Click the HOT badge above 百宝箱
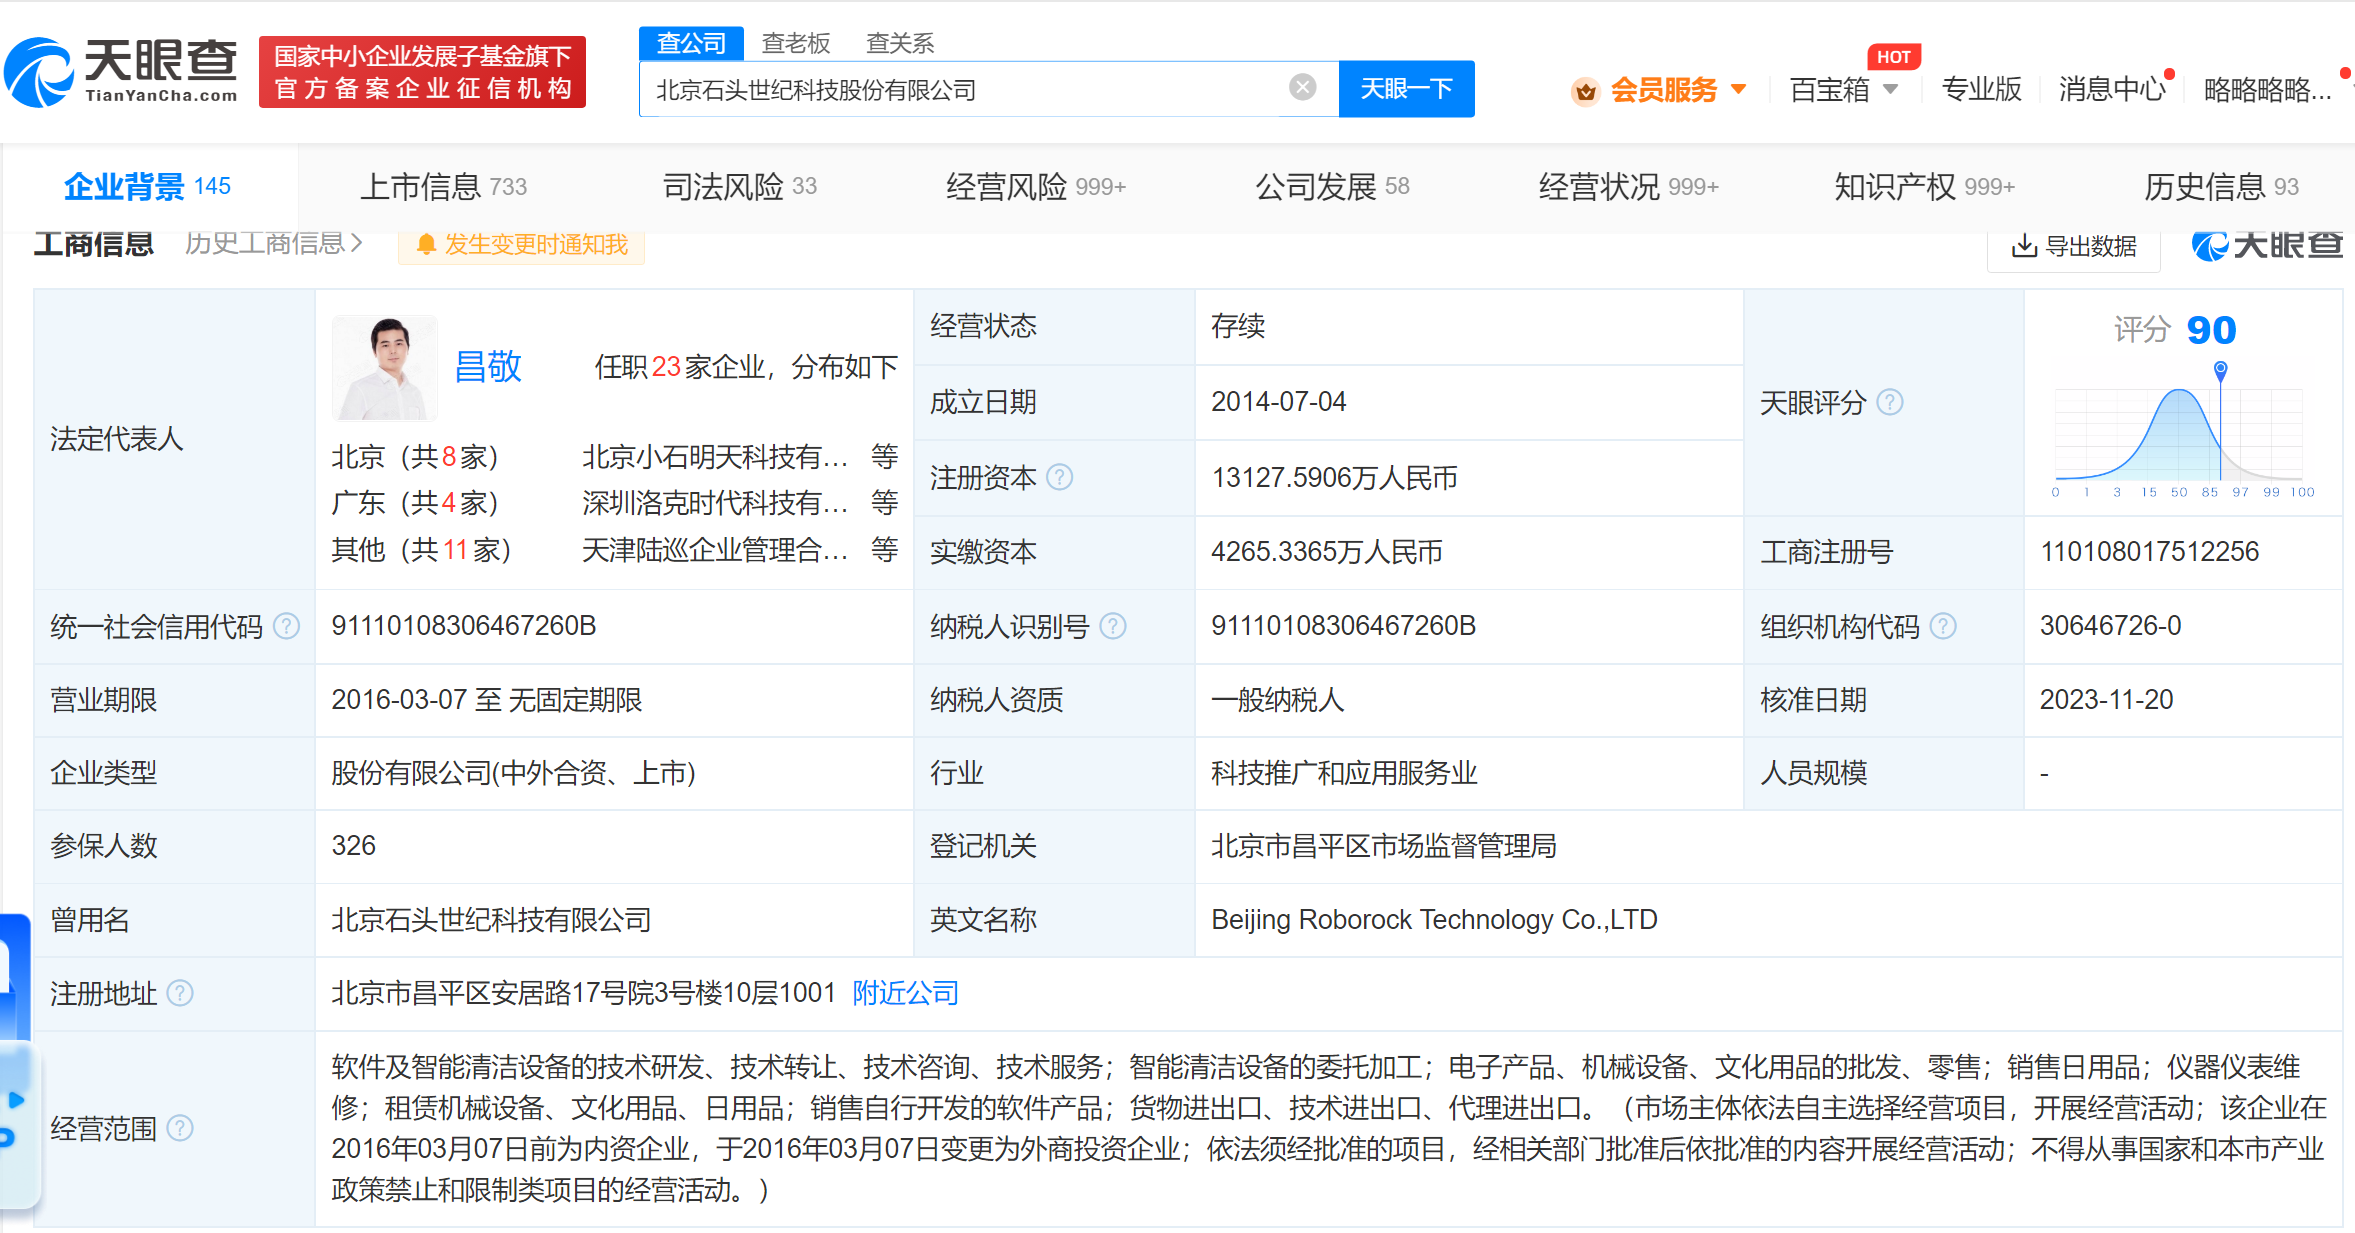The width and height of the screenshot is (2355, 1233). pyautogui.click(x=1894, y=57)
